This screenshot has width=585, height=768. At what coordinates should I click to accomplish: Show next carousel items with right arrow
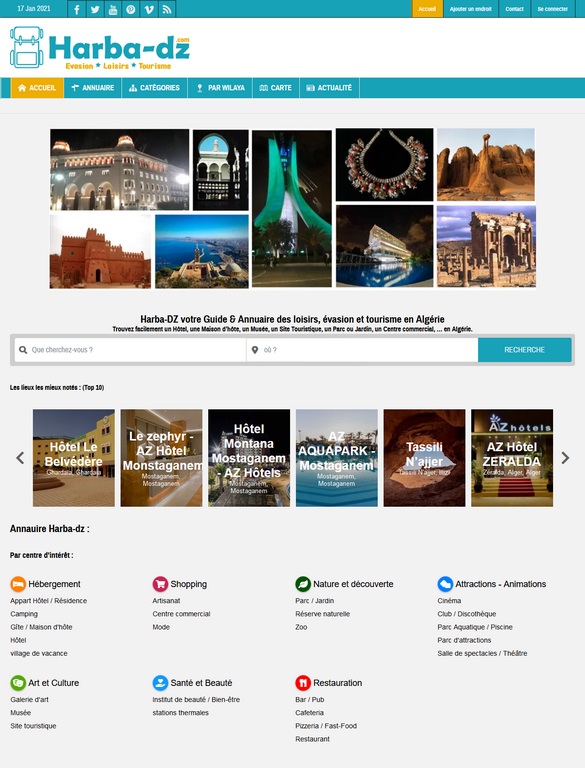click(565, 458)
